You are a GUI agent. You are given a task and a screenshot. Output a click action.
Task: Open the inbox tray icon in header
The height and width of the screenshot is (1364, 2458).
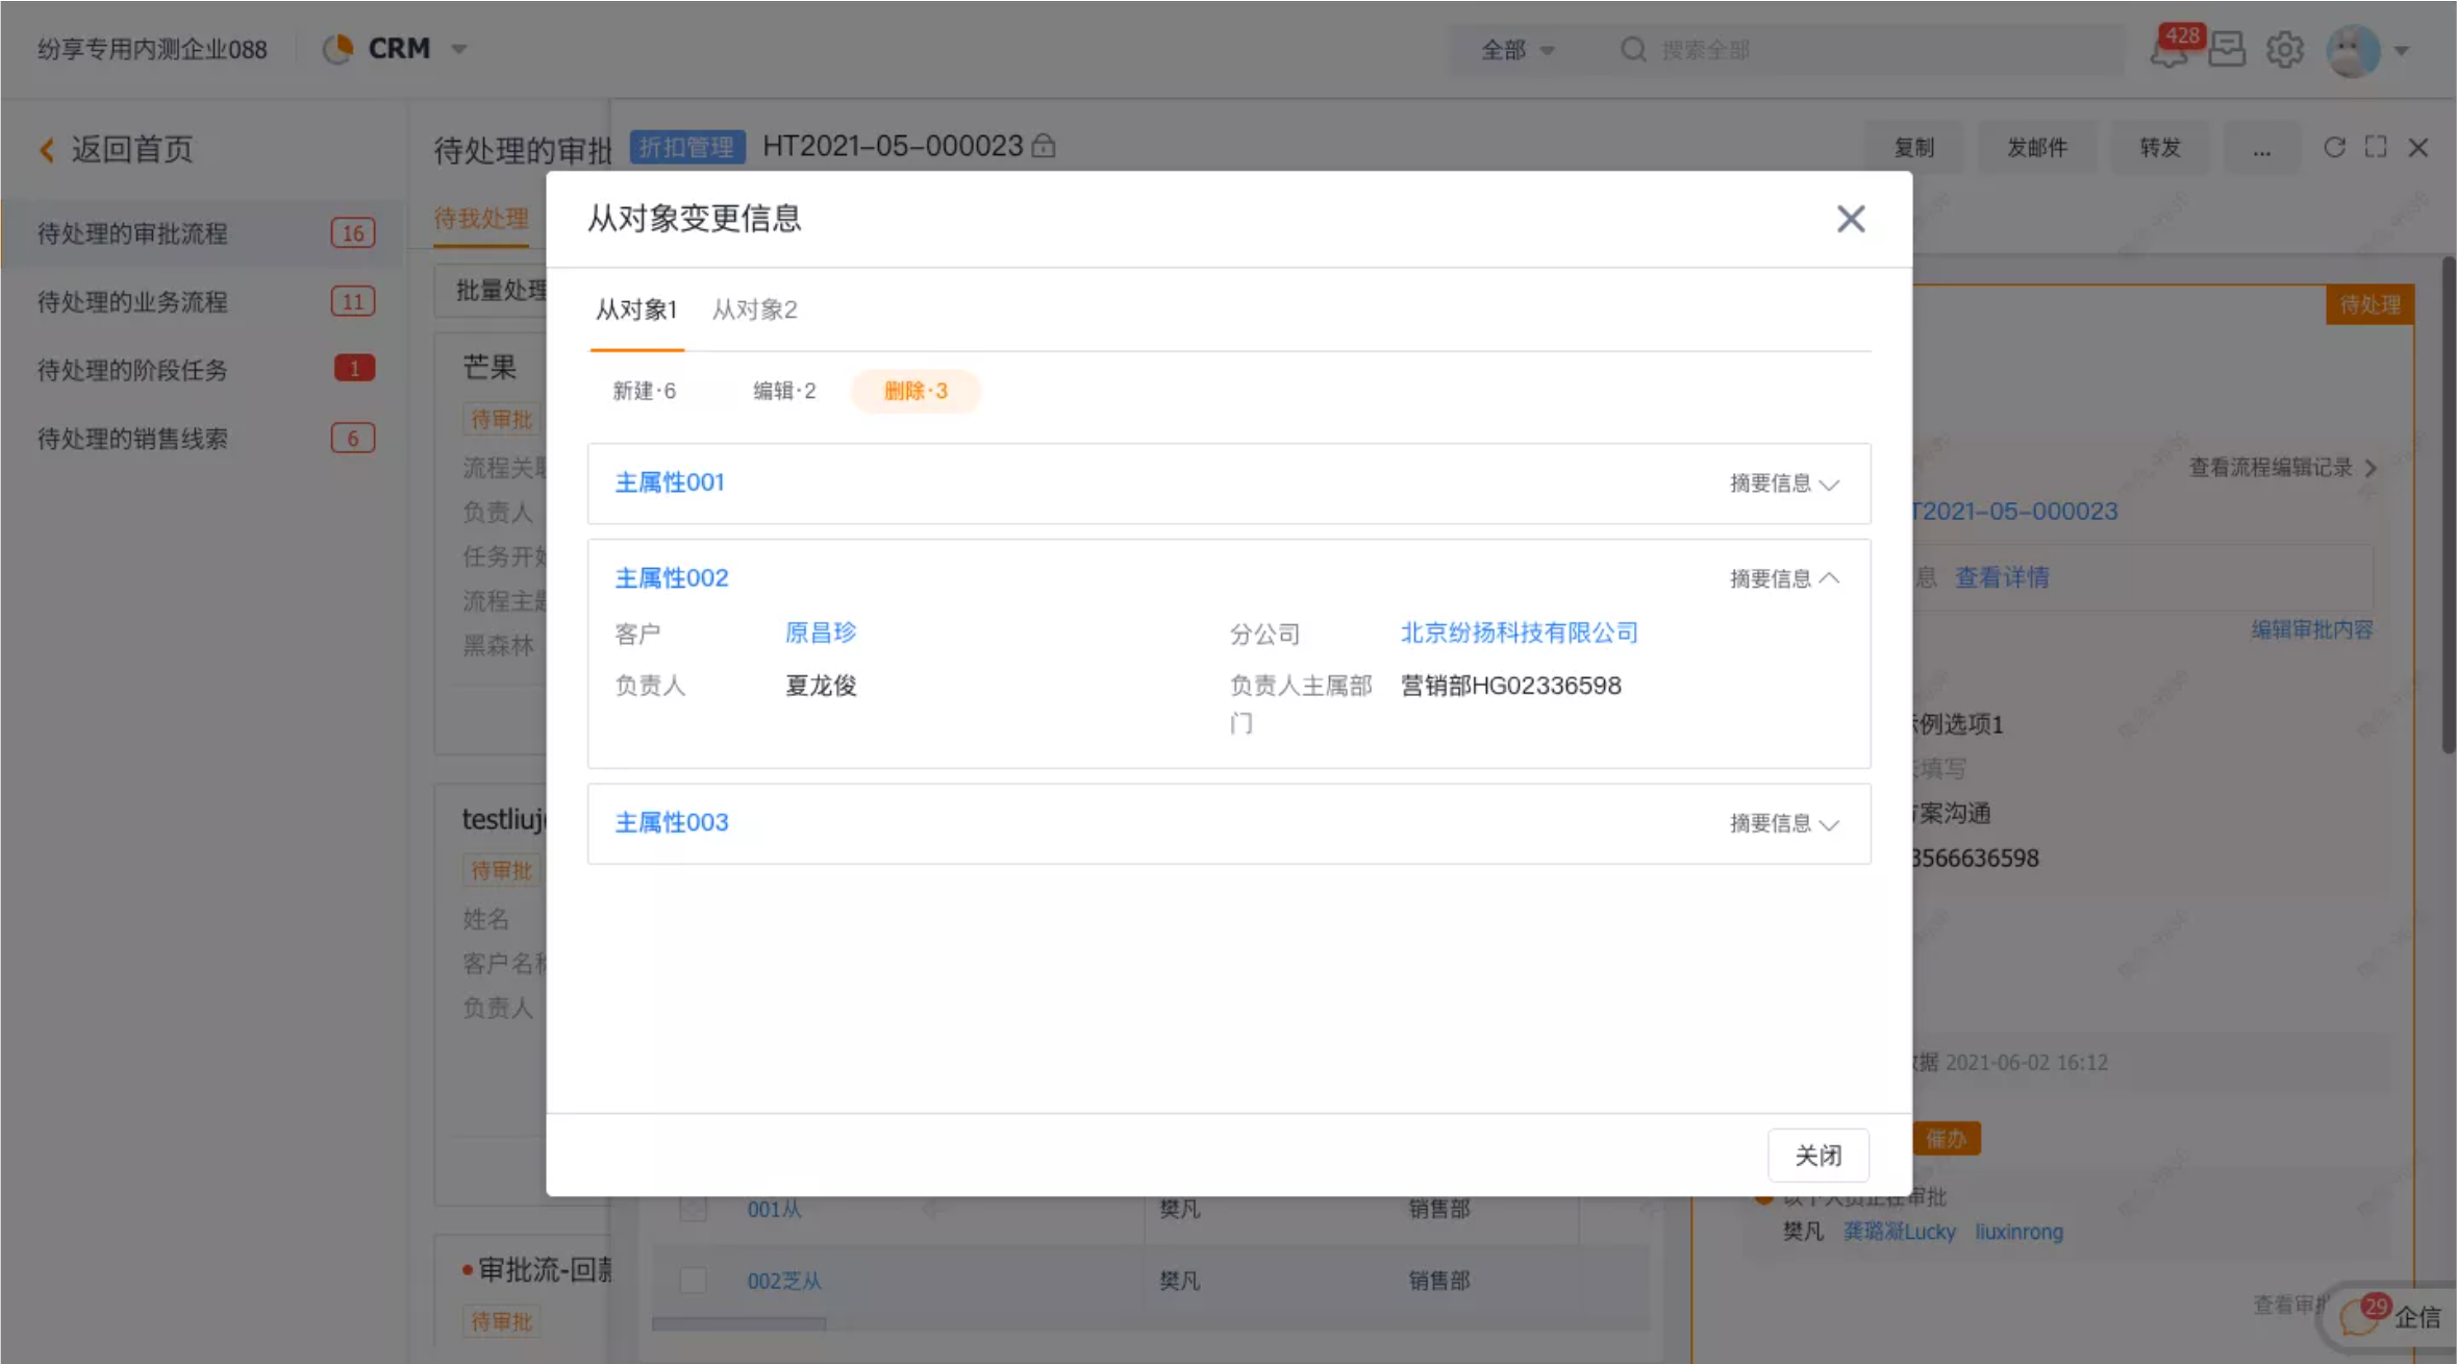tap(2226, 49)
